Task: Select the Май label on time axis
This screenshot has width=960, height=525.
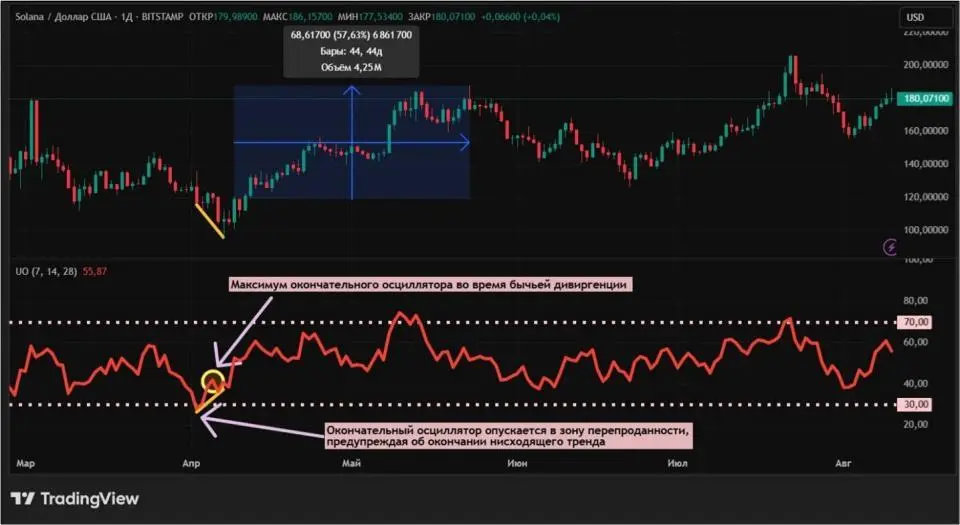Action: pos(351,464)
